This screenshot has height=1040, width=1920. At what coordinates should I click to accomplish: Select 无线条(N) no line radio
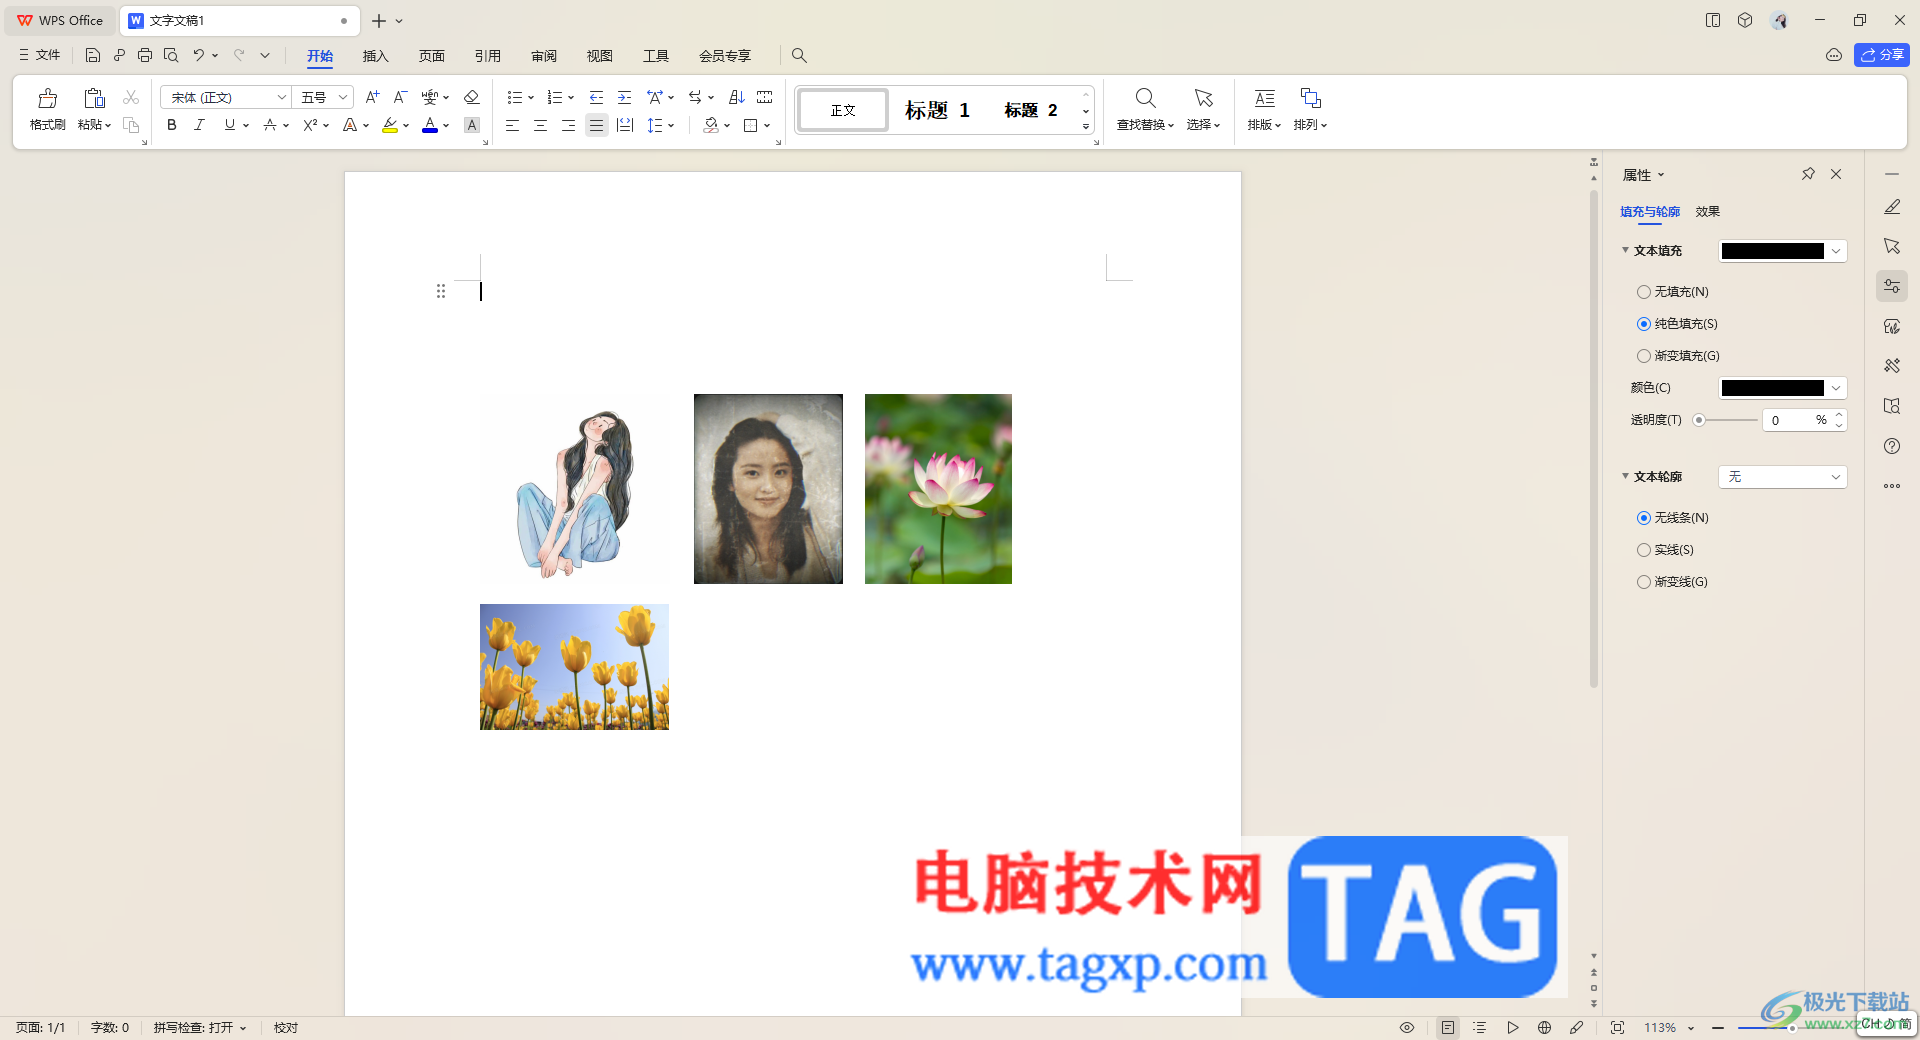click(x=1644, y=518)
